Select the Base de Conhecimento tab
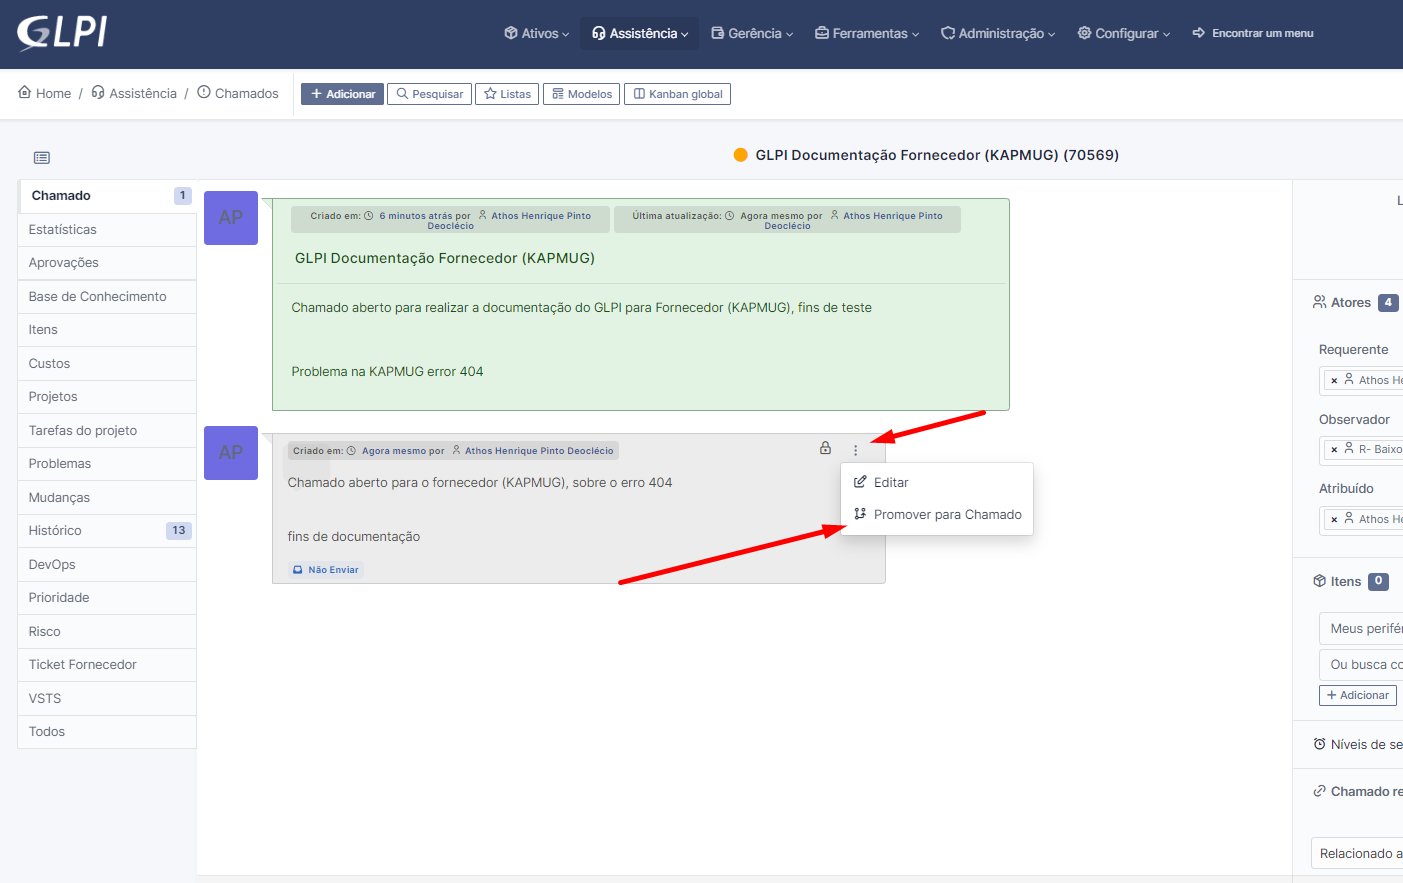The height and width of the screenshot is (883, 1403). tap(107, 297)
